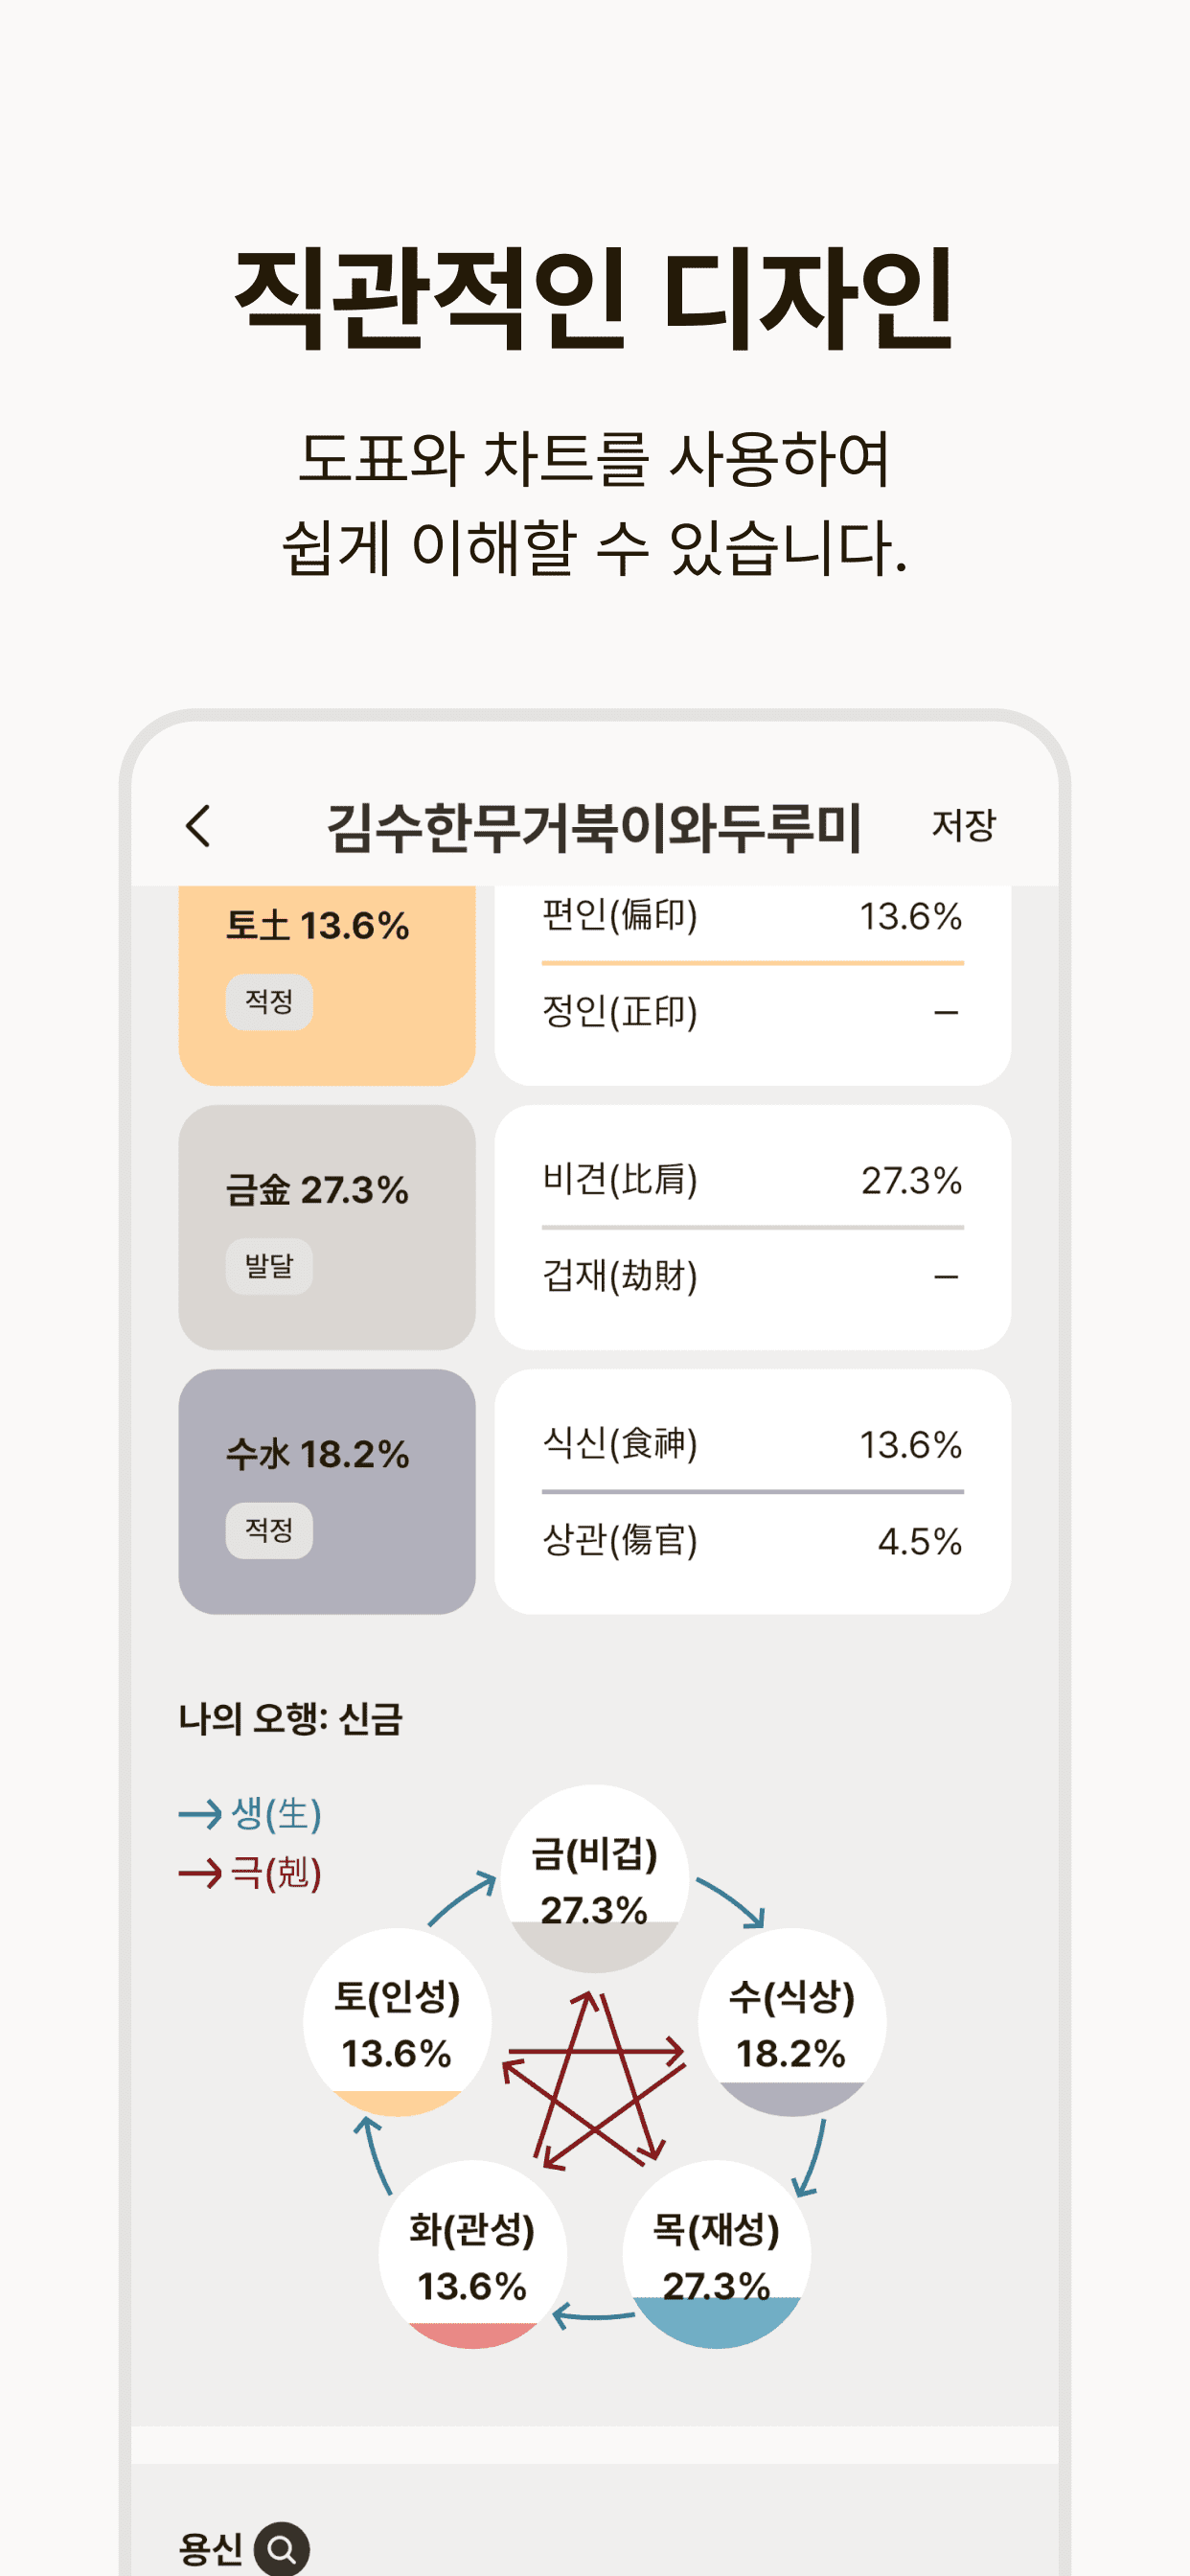
Task: Tap the back arrow icon
Action: [x=198, y=826]
